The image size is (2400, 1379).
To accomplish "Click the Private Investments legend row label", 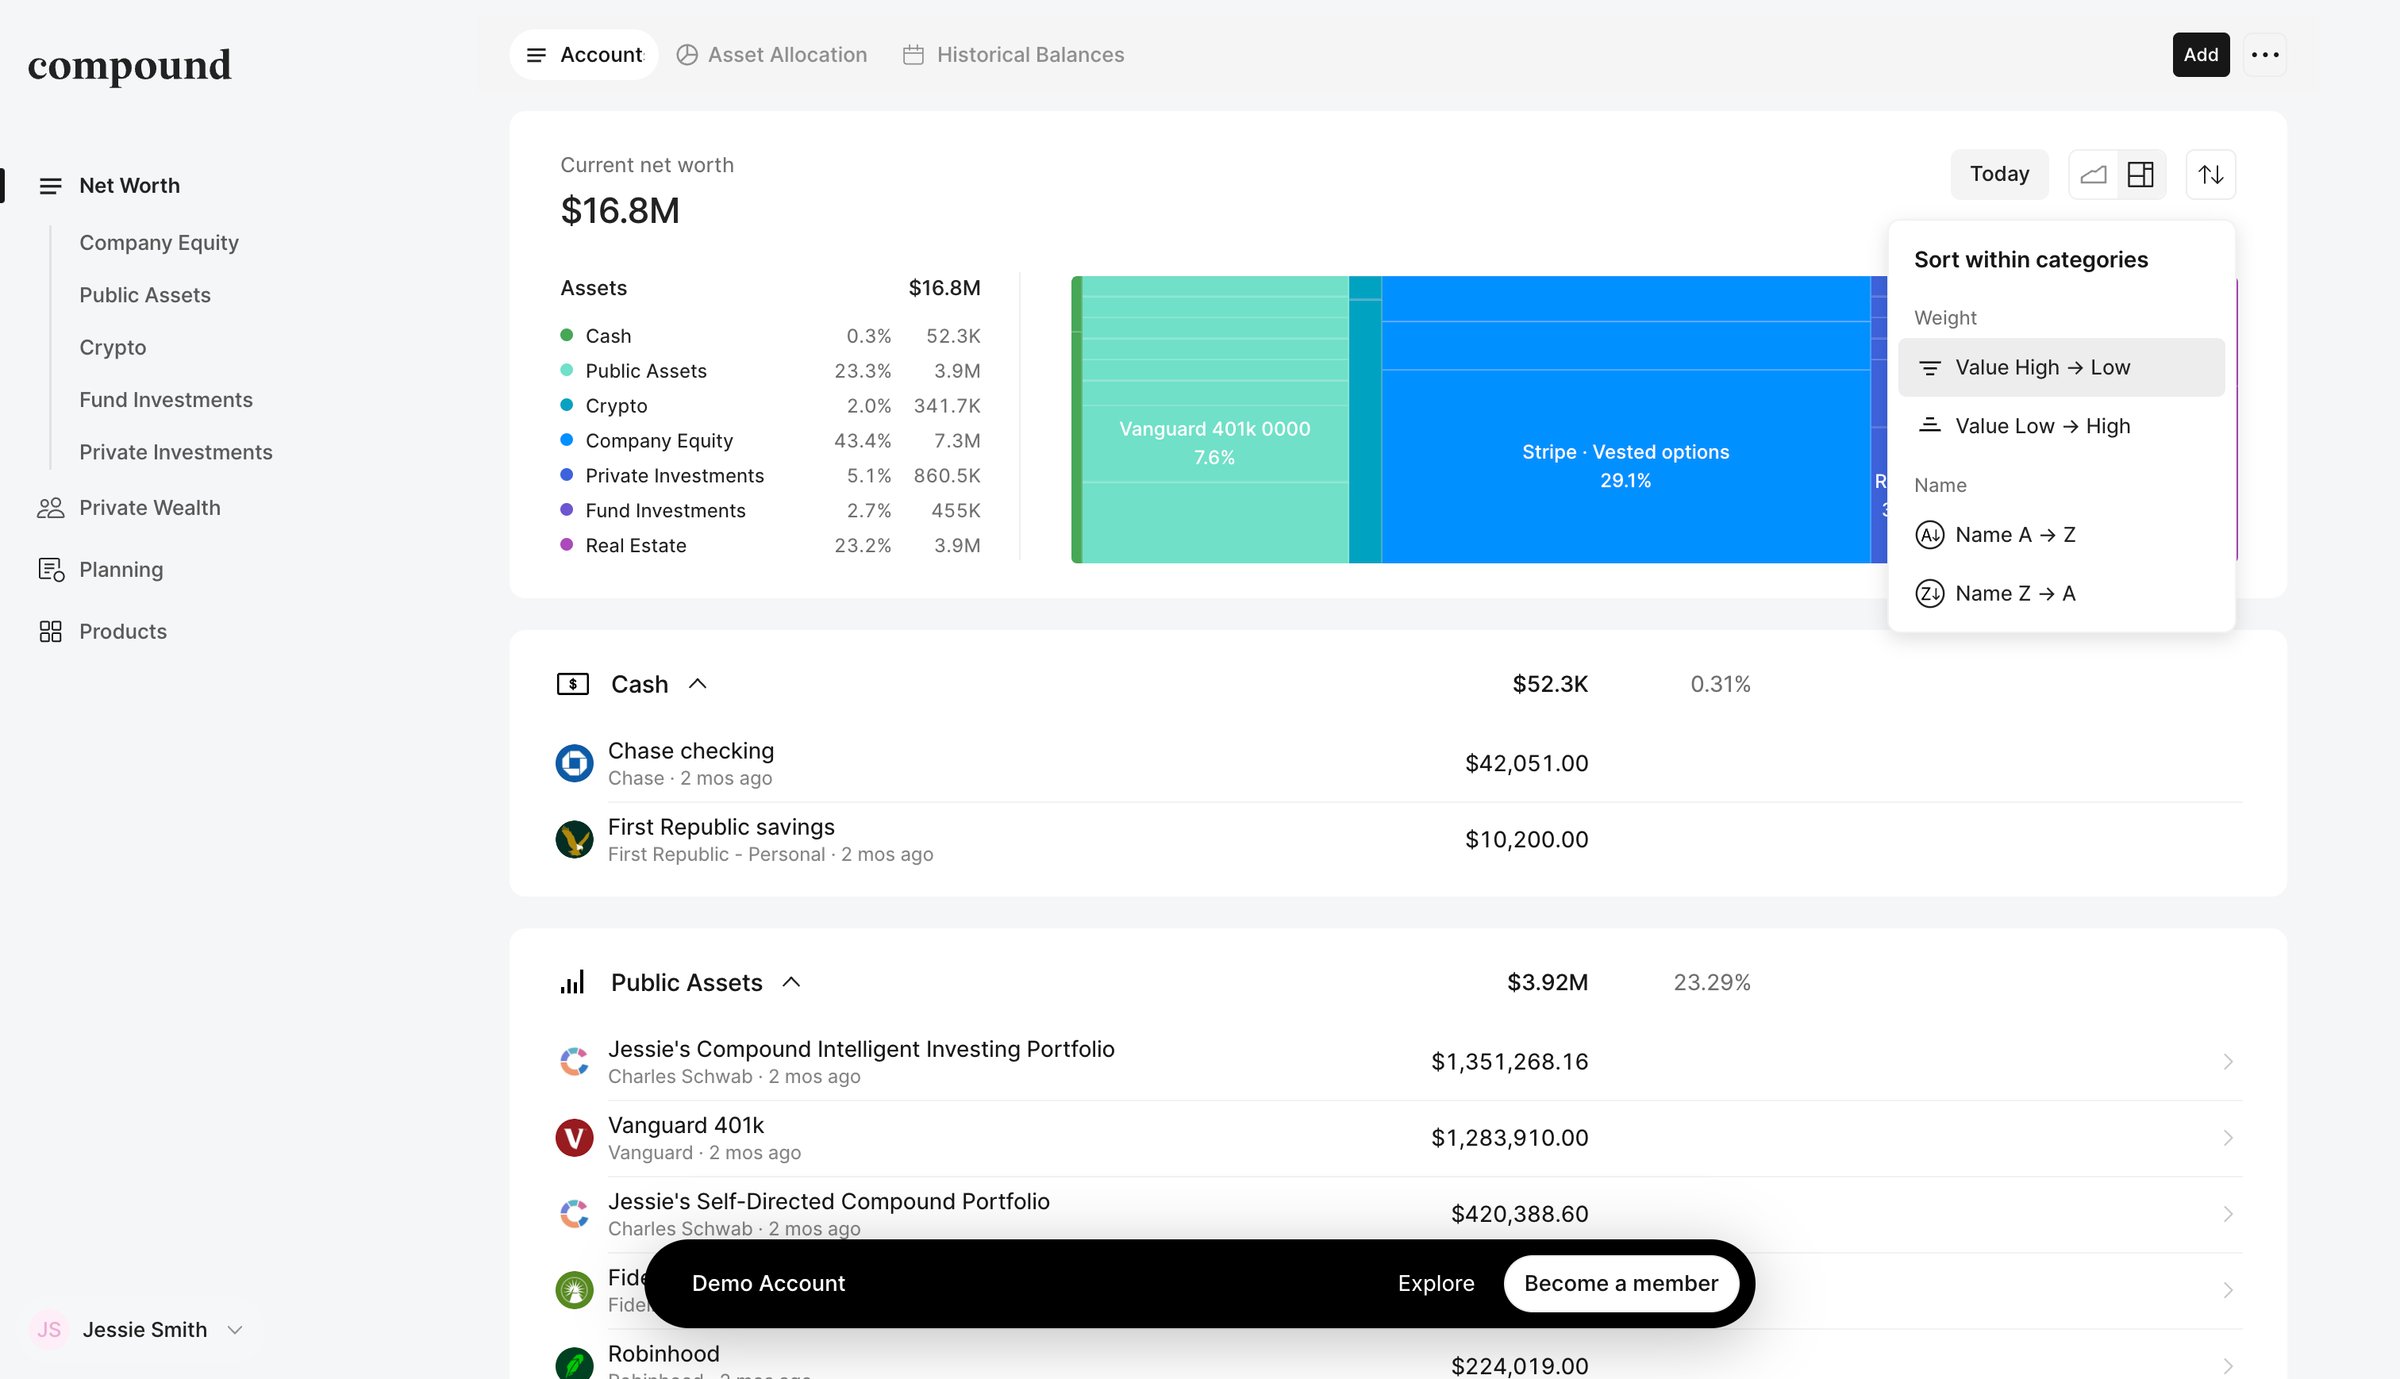I will coord(675,476).
